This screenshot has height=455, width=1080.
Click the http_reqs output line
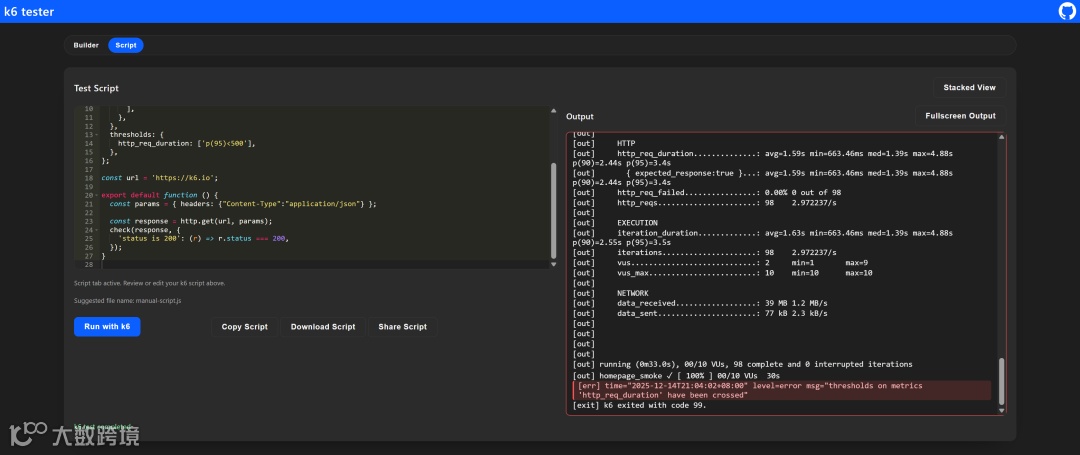tap(706, 203)
